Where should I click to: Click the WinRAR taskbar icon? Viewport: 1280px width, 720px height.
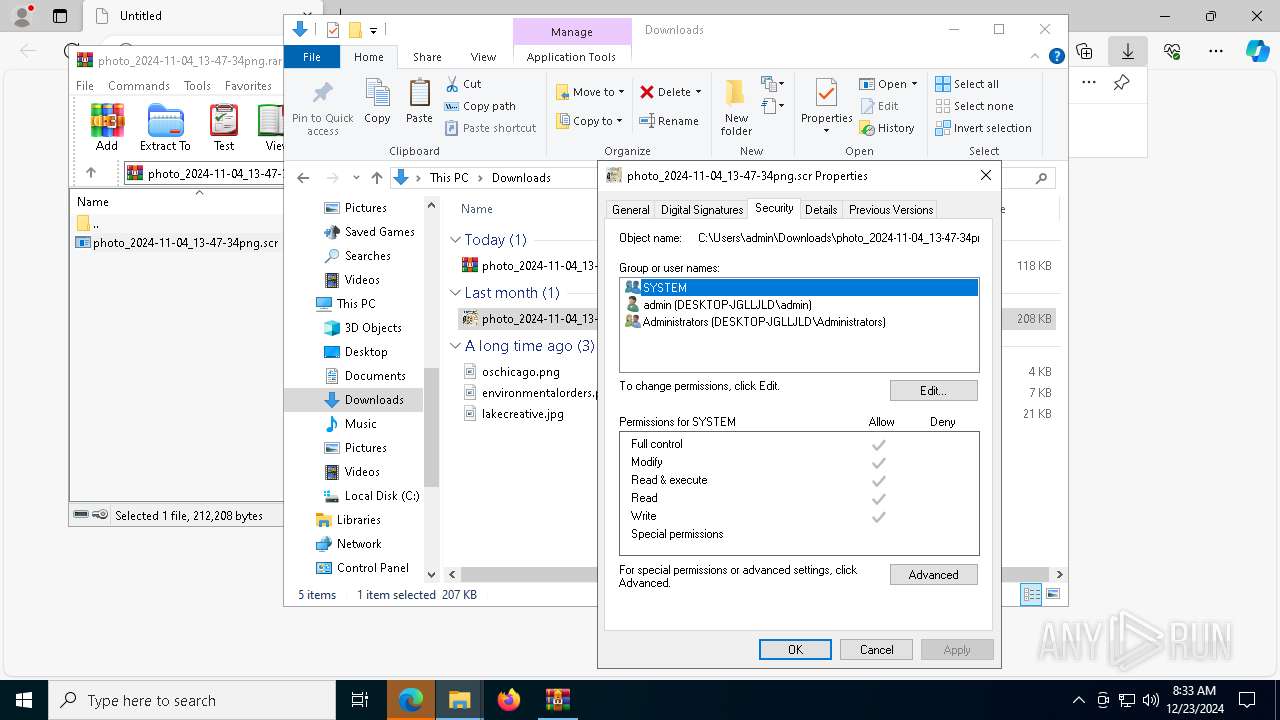tap(558, 700)
